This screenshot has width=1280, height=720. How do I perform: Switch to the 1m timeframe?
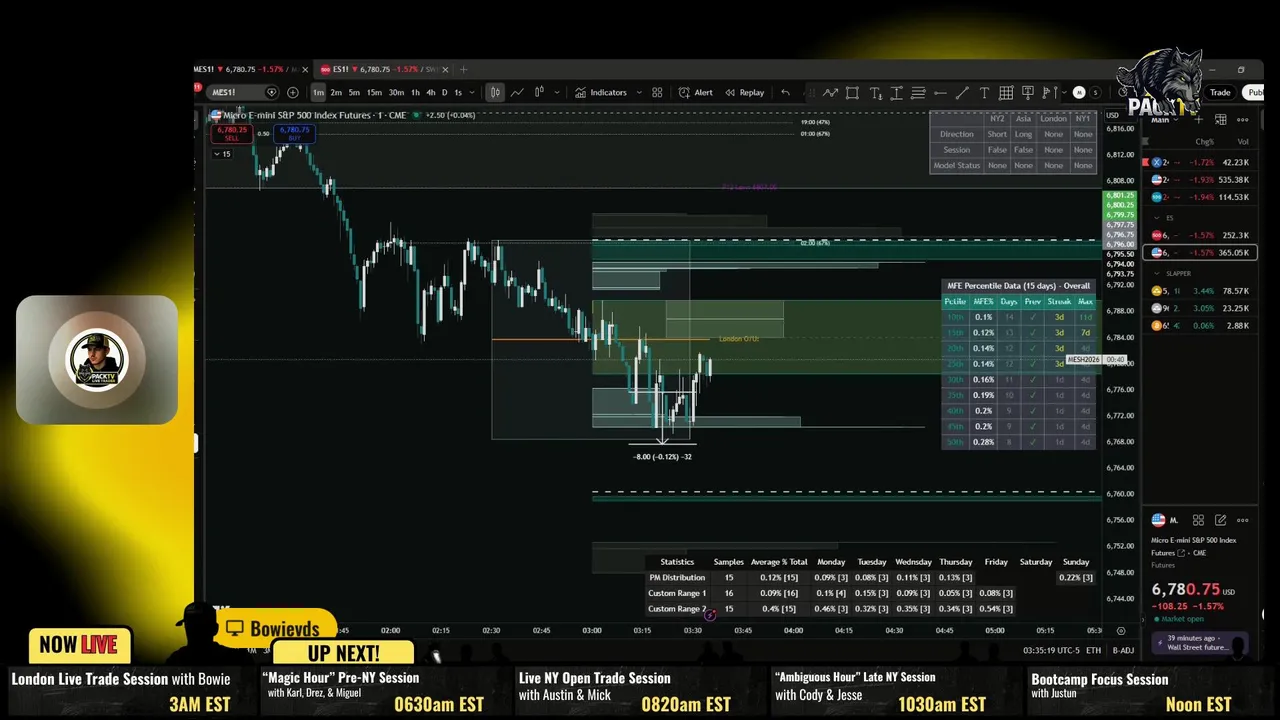click(x=318, y=92)
